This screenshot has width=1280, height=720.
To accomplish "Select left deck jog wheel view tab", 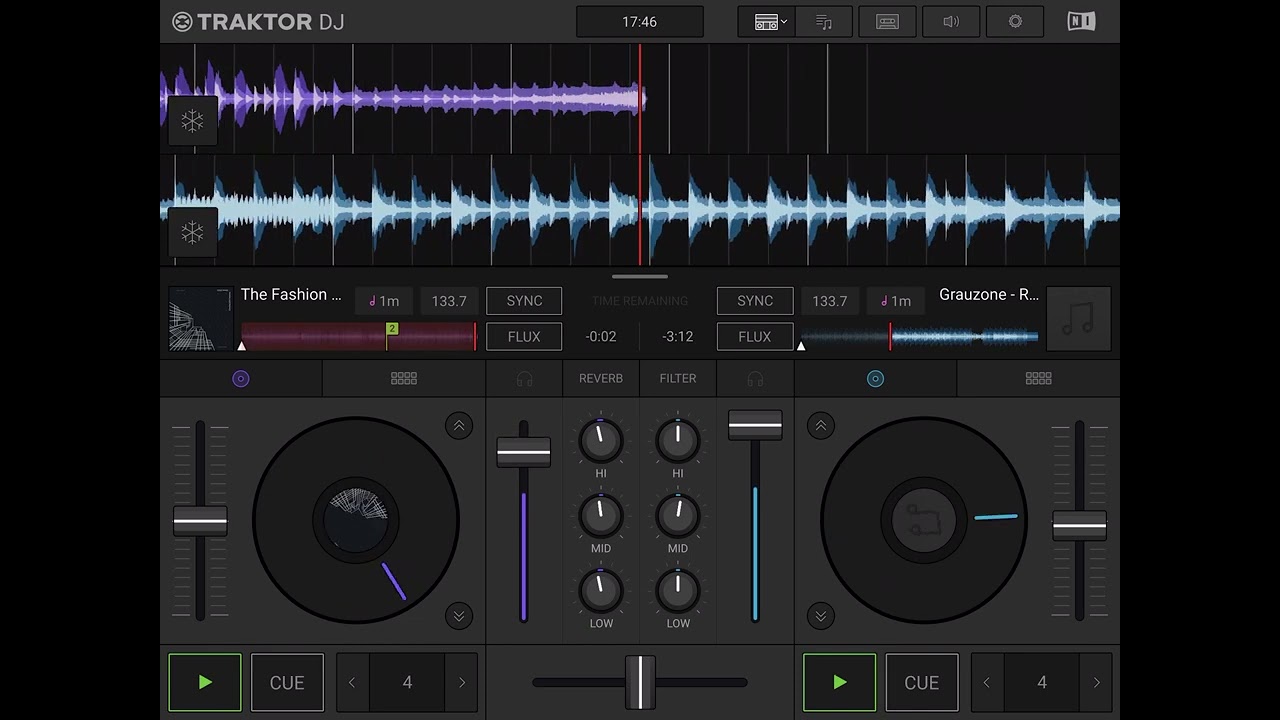I will click(241, 379).
